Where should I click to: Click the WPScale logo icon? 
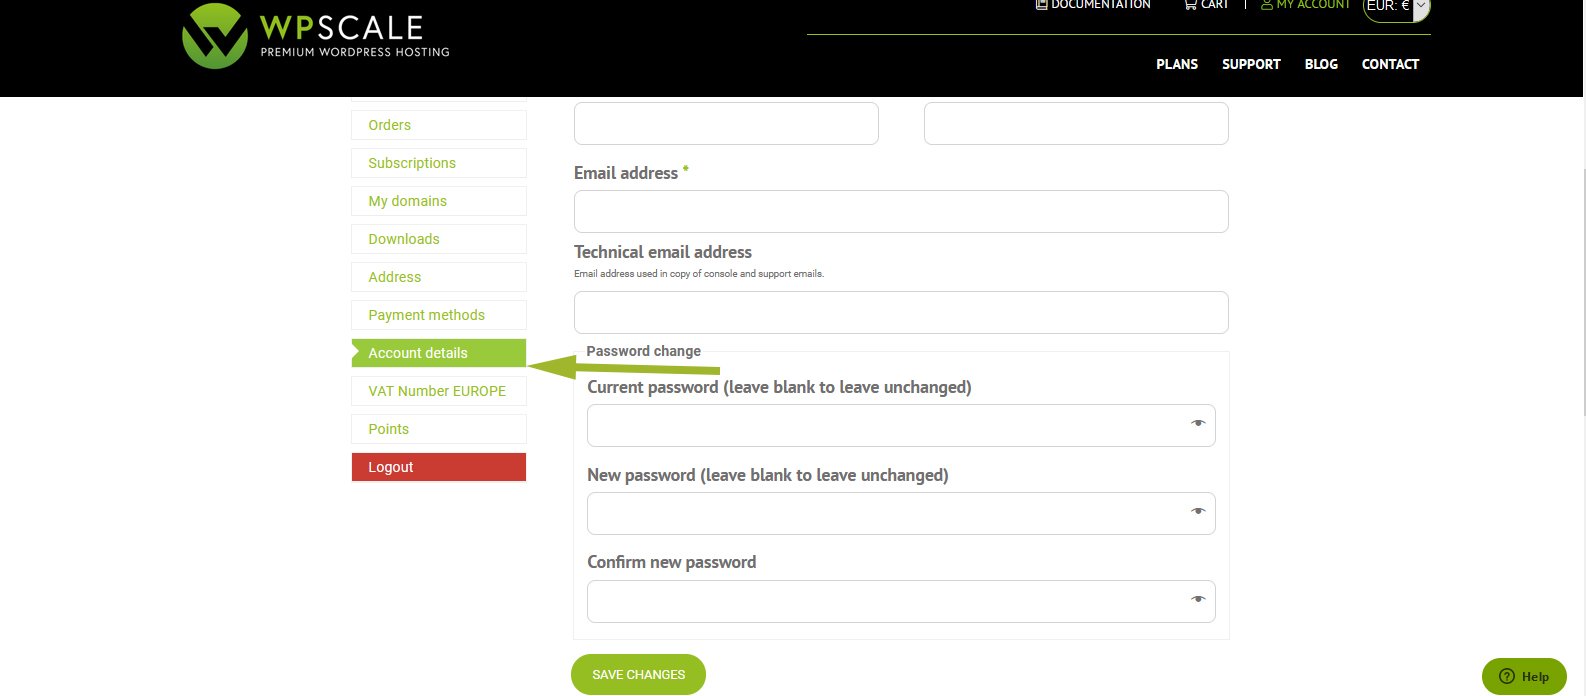(x=214, y=37)
